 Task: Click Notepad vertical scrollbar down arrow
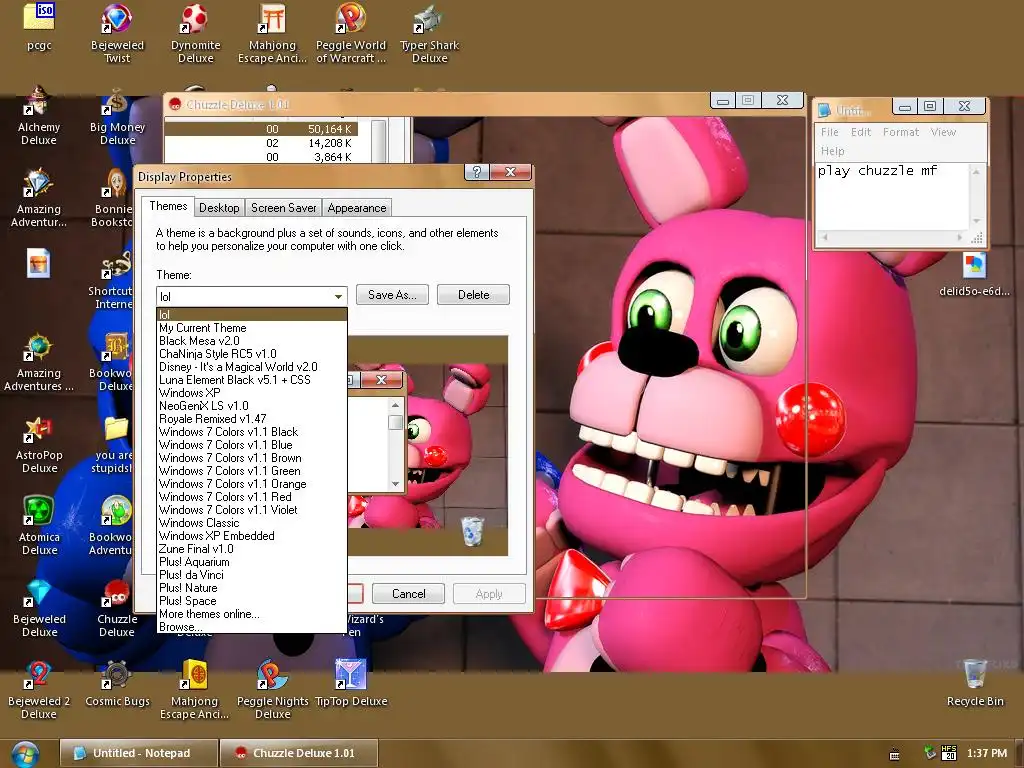tap(976, 221)
